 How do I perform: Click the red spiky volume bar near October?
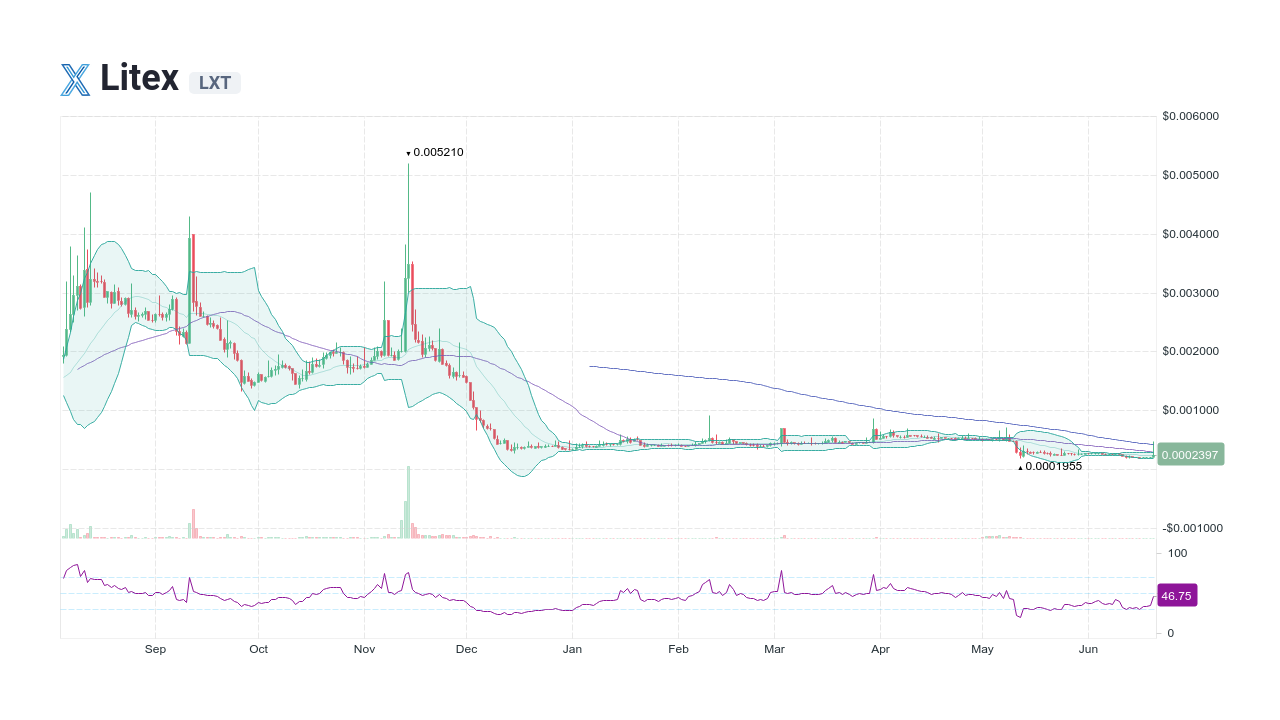coord(192,520)
